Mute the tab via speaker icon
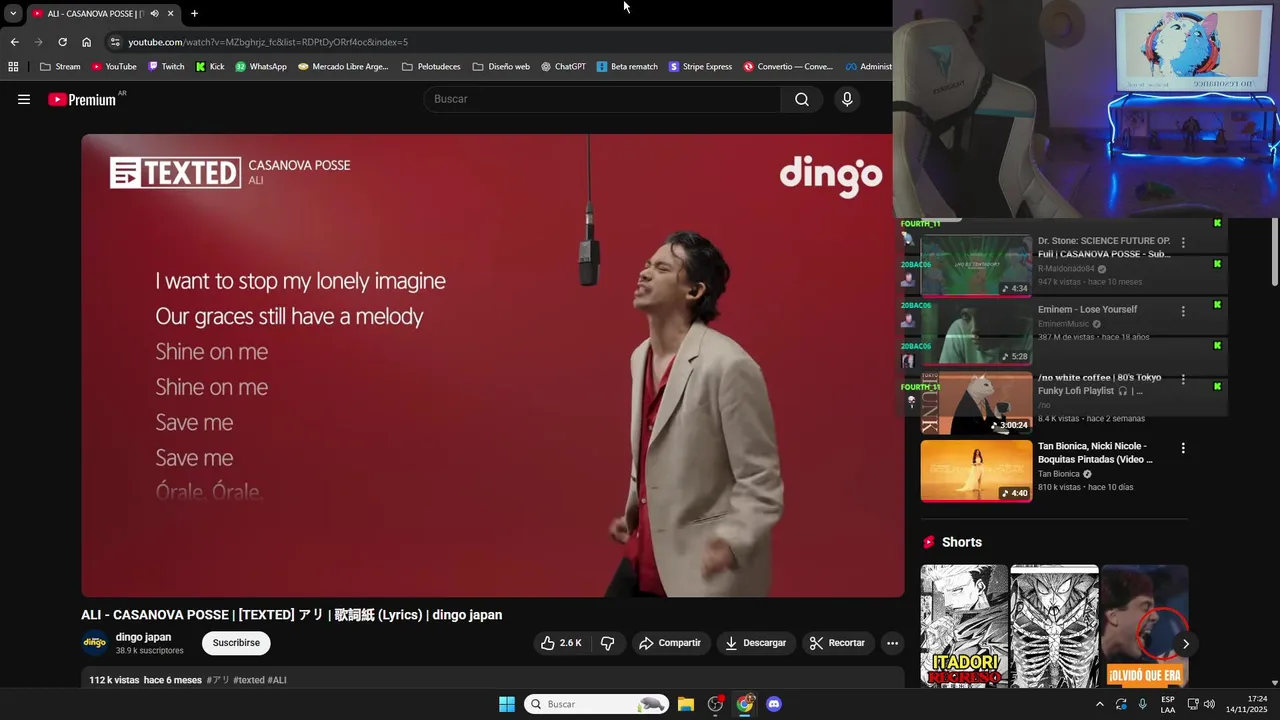The width and height of the screenshot is (1280, 720). coord(154,14)
